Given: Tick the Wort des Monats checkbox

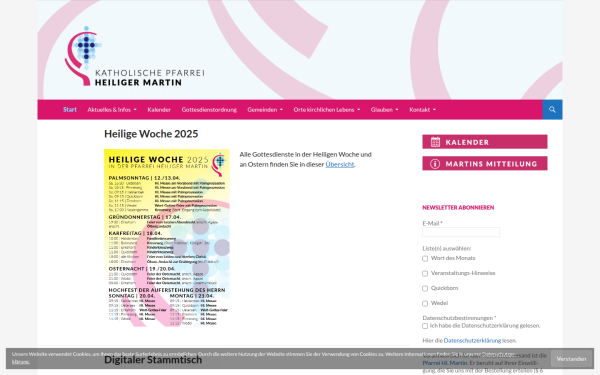Looking at the screenshot, I should click(425, 259).
